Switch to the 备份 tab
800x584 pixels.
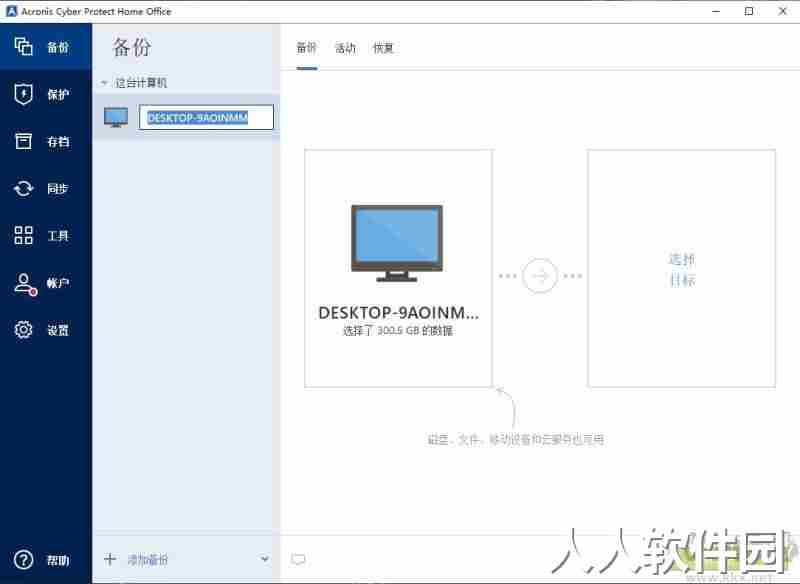[x=307, y=48]
